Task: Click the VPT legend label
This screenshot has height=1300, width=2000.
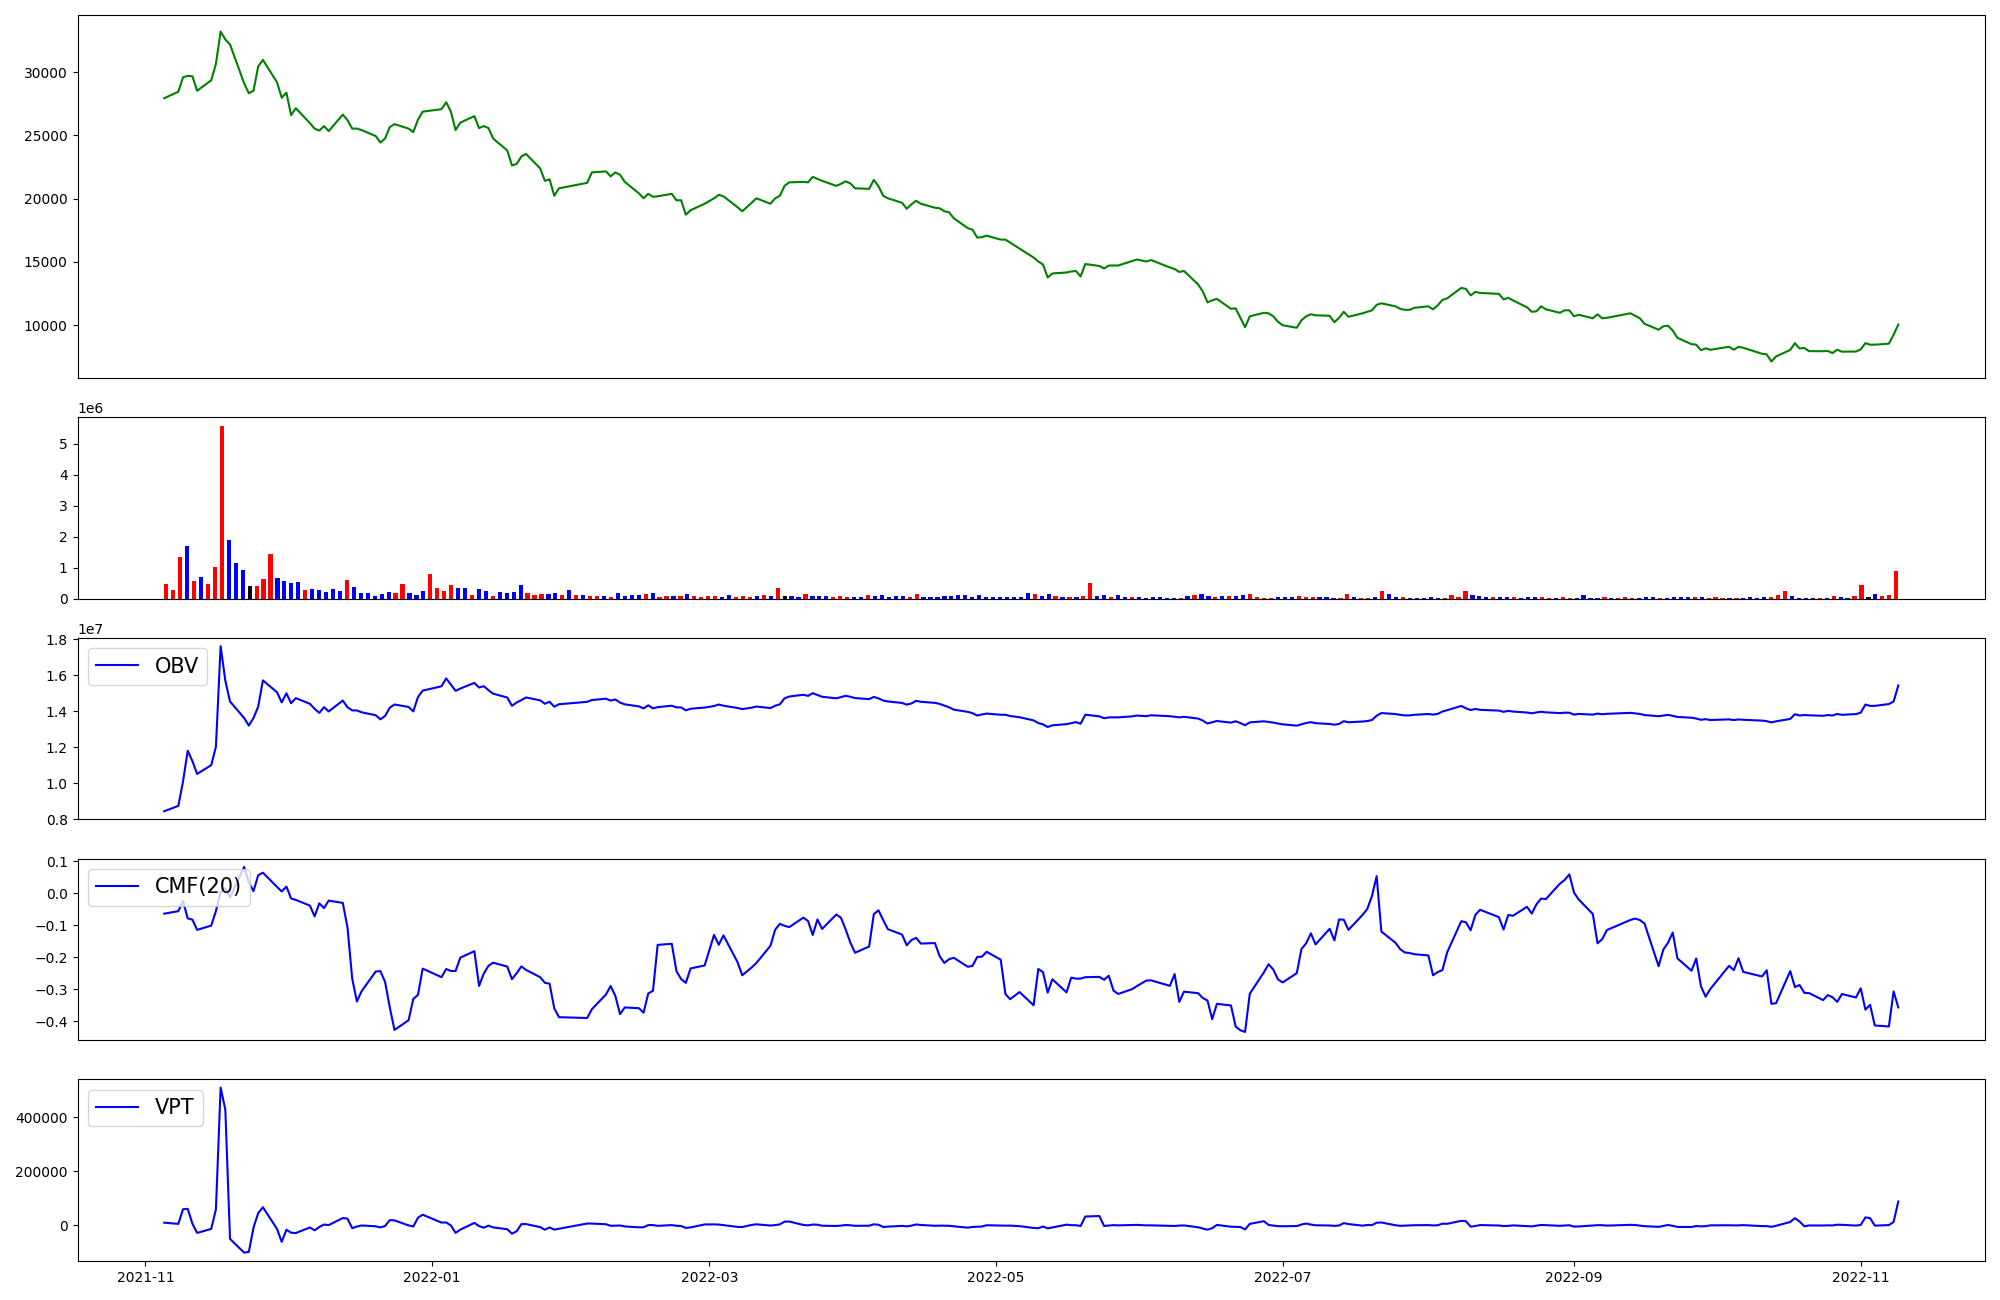Action: [x=174, y=1107]
